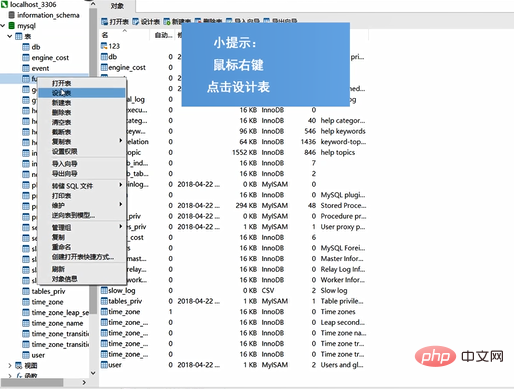Choose 设计表 in the context menu

(x=82, y=93)
